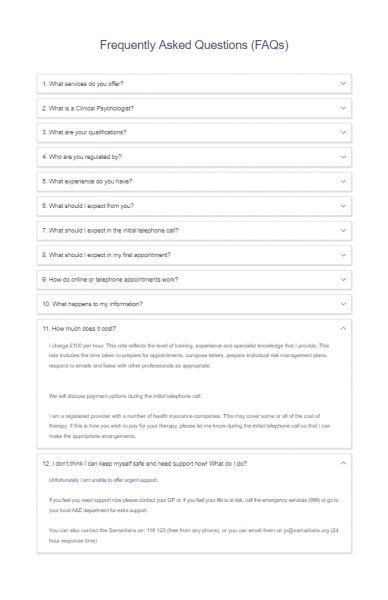
Task: Click chevron beside 'What experience do you have?'
Action: click(x=343, y=181)
